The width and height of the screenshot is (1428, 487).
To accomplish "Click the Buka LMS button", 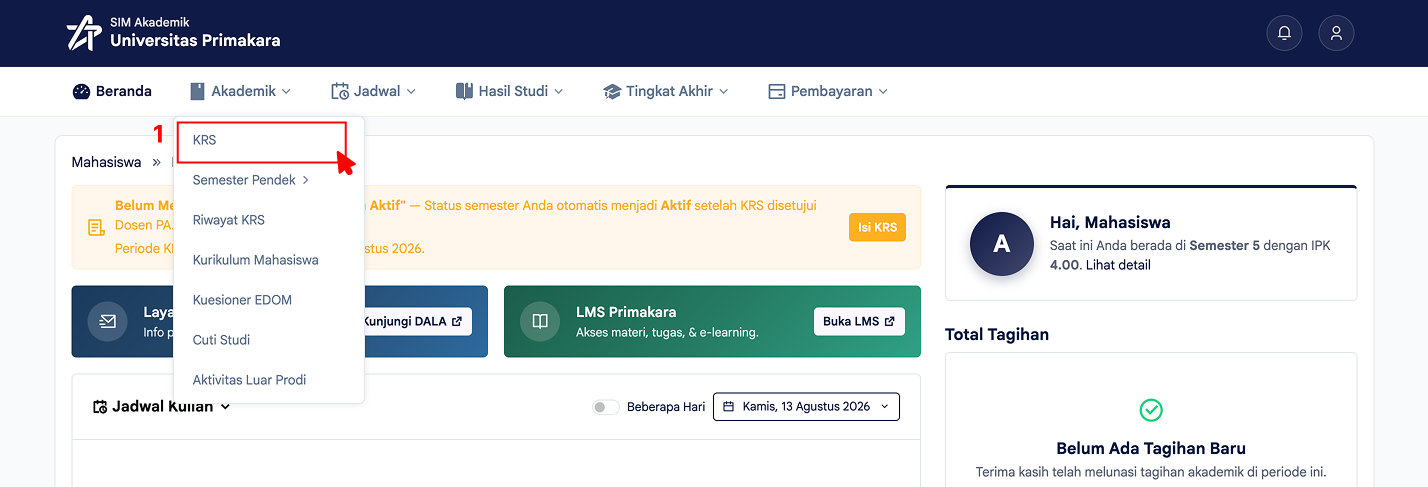I will pos(859,321).
